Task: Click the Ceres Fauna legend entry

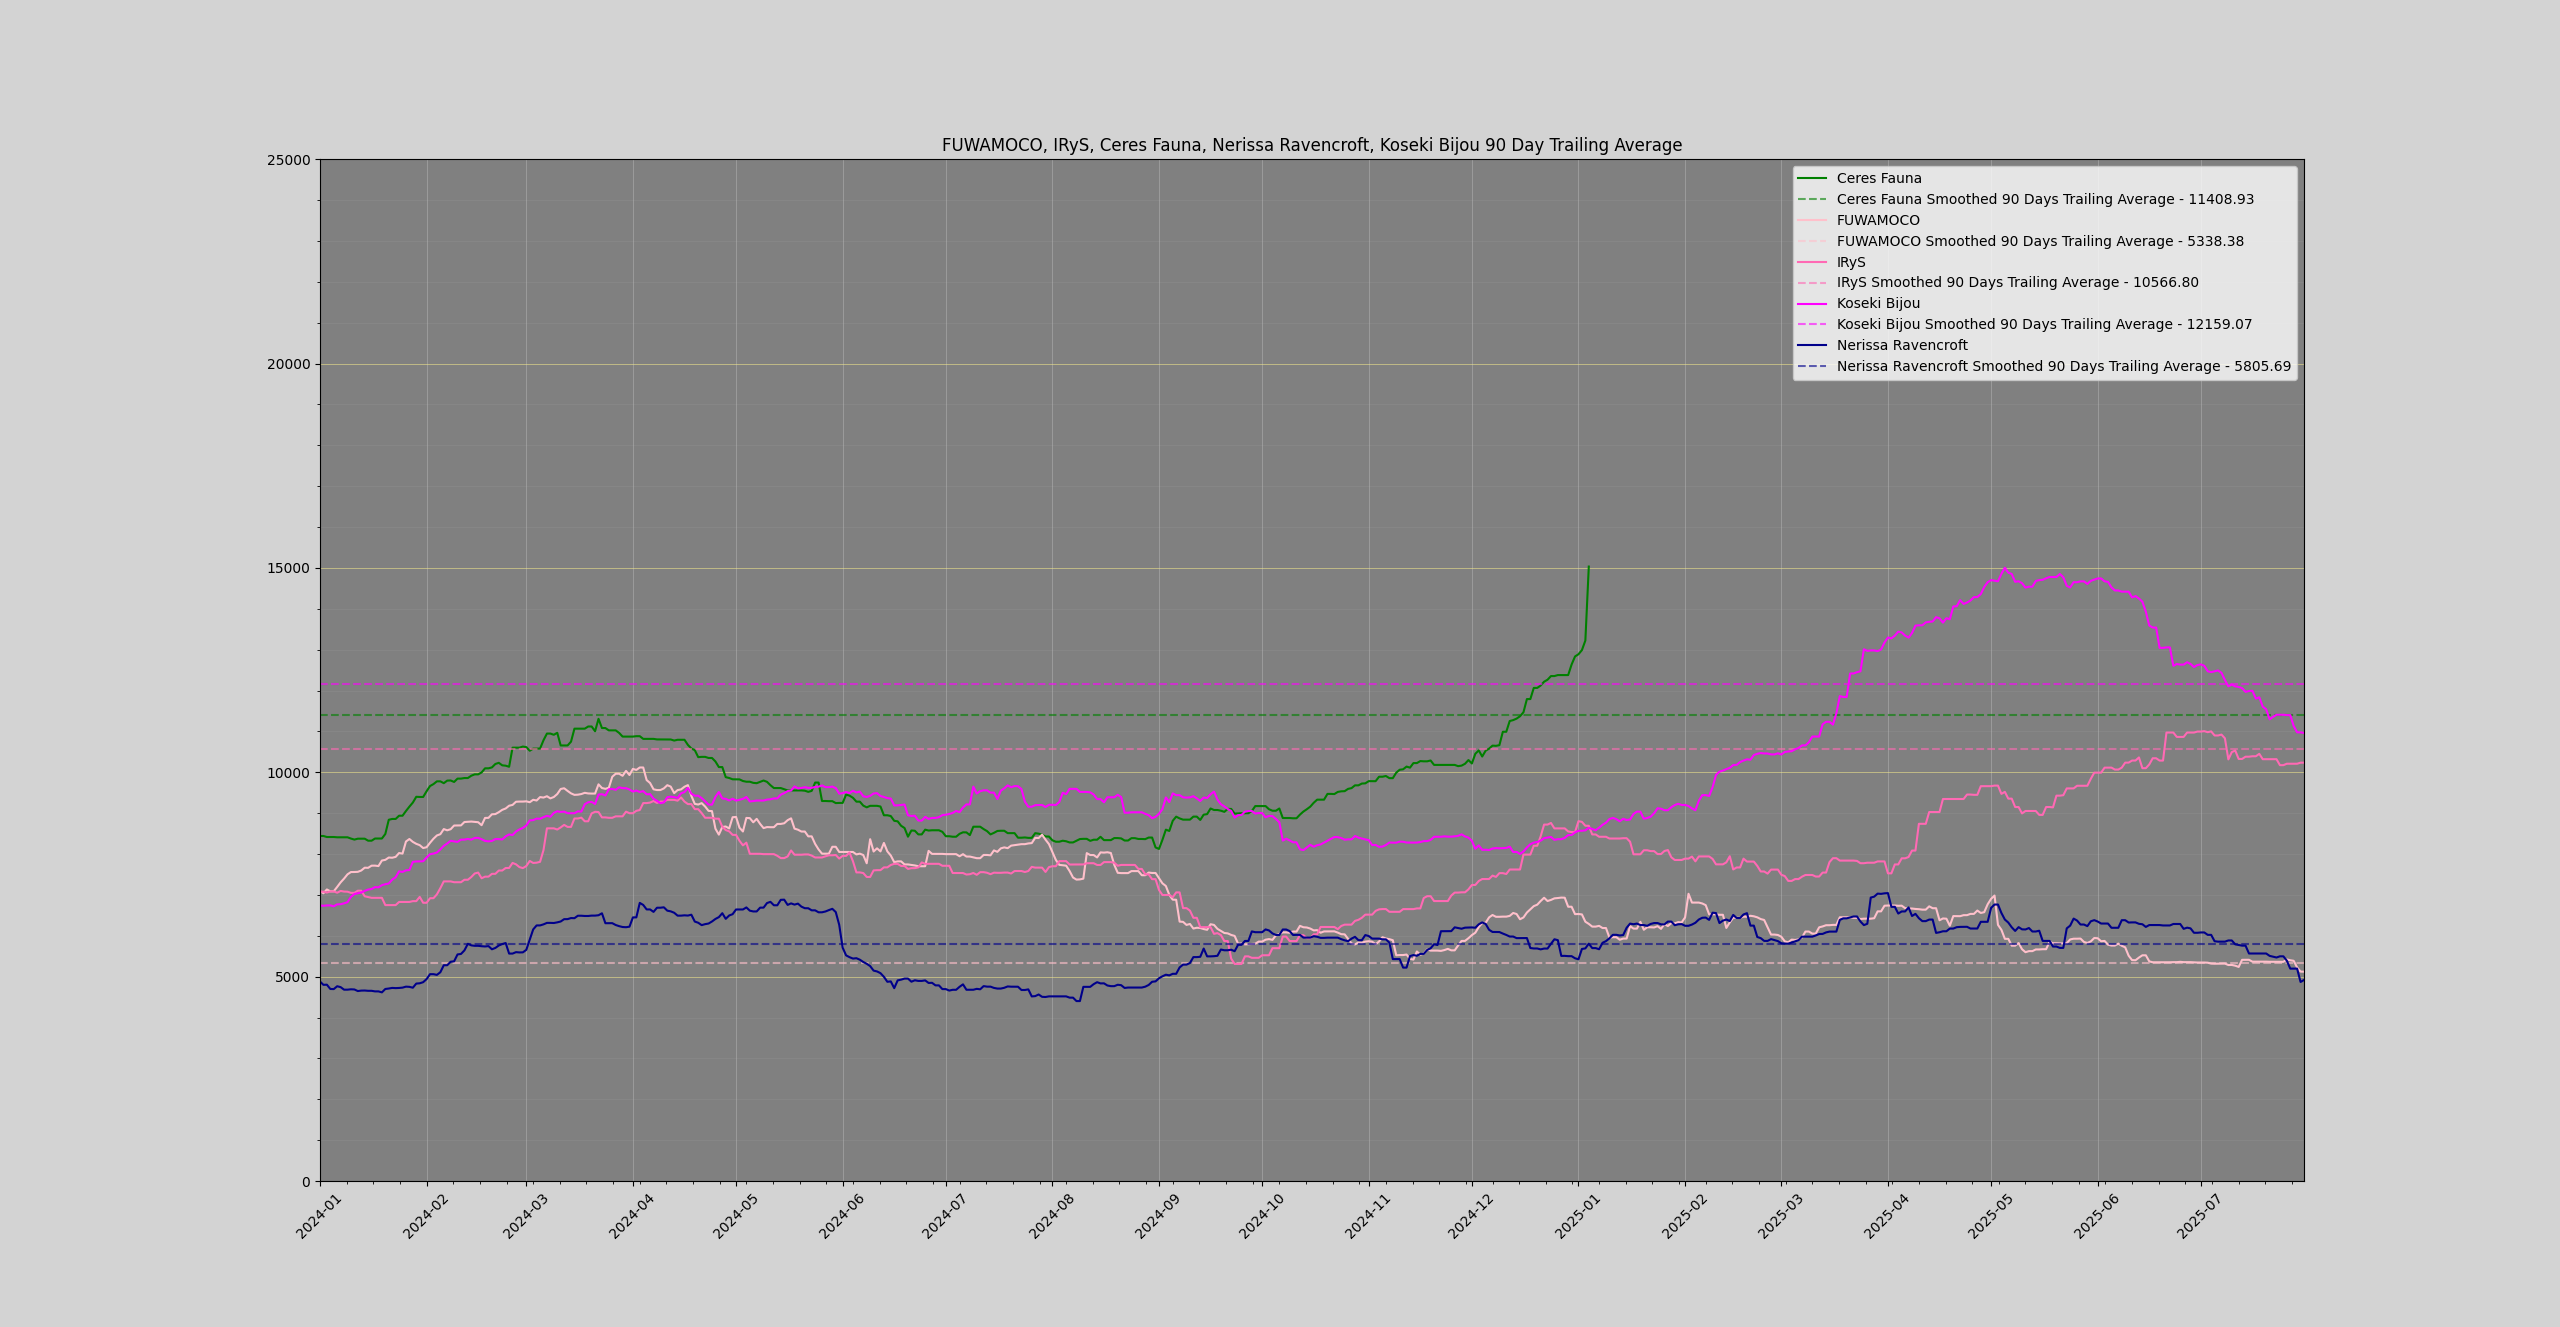Action: point(1878,178)
